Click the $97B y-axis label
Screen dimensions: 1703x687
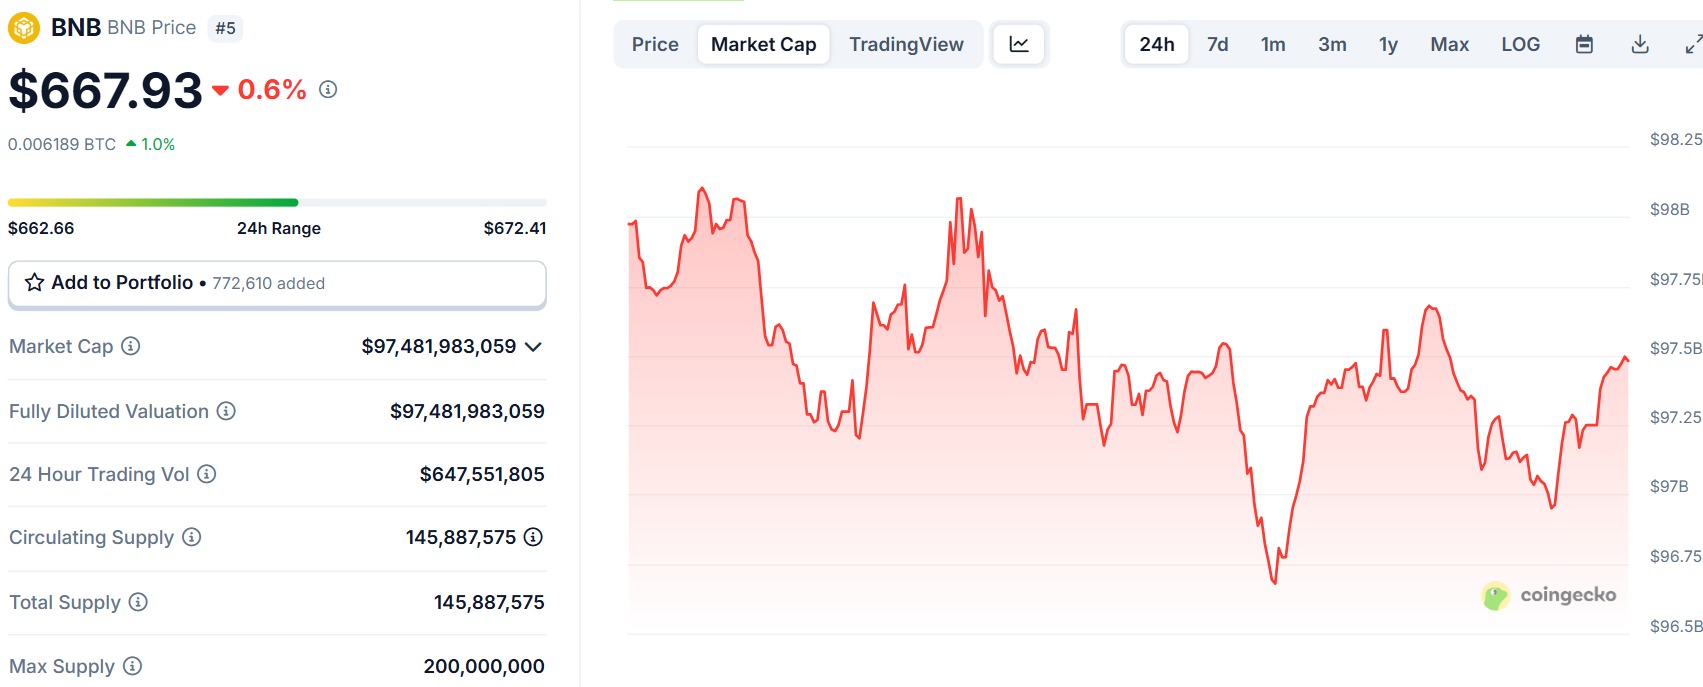(x=1669, y=486)
